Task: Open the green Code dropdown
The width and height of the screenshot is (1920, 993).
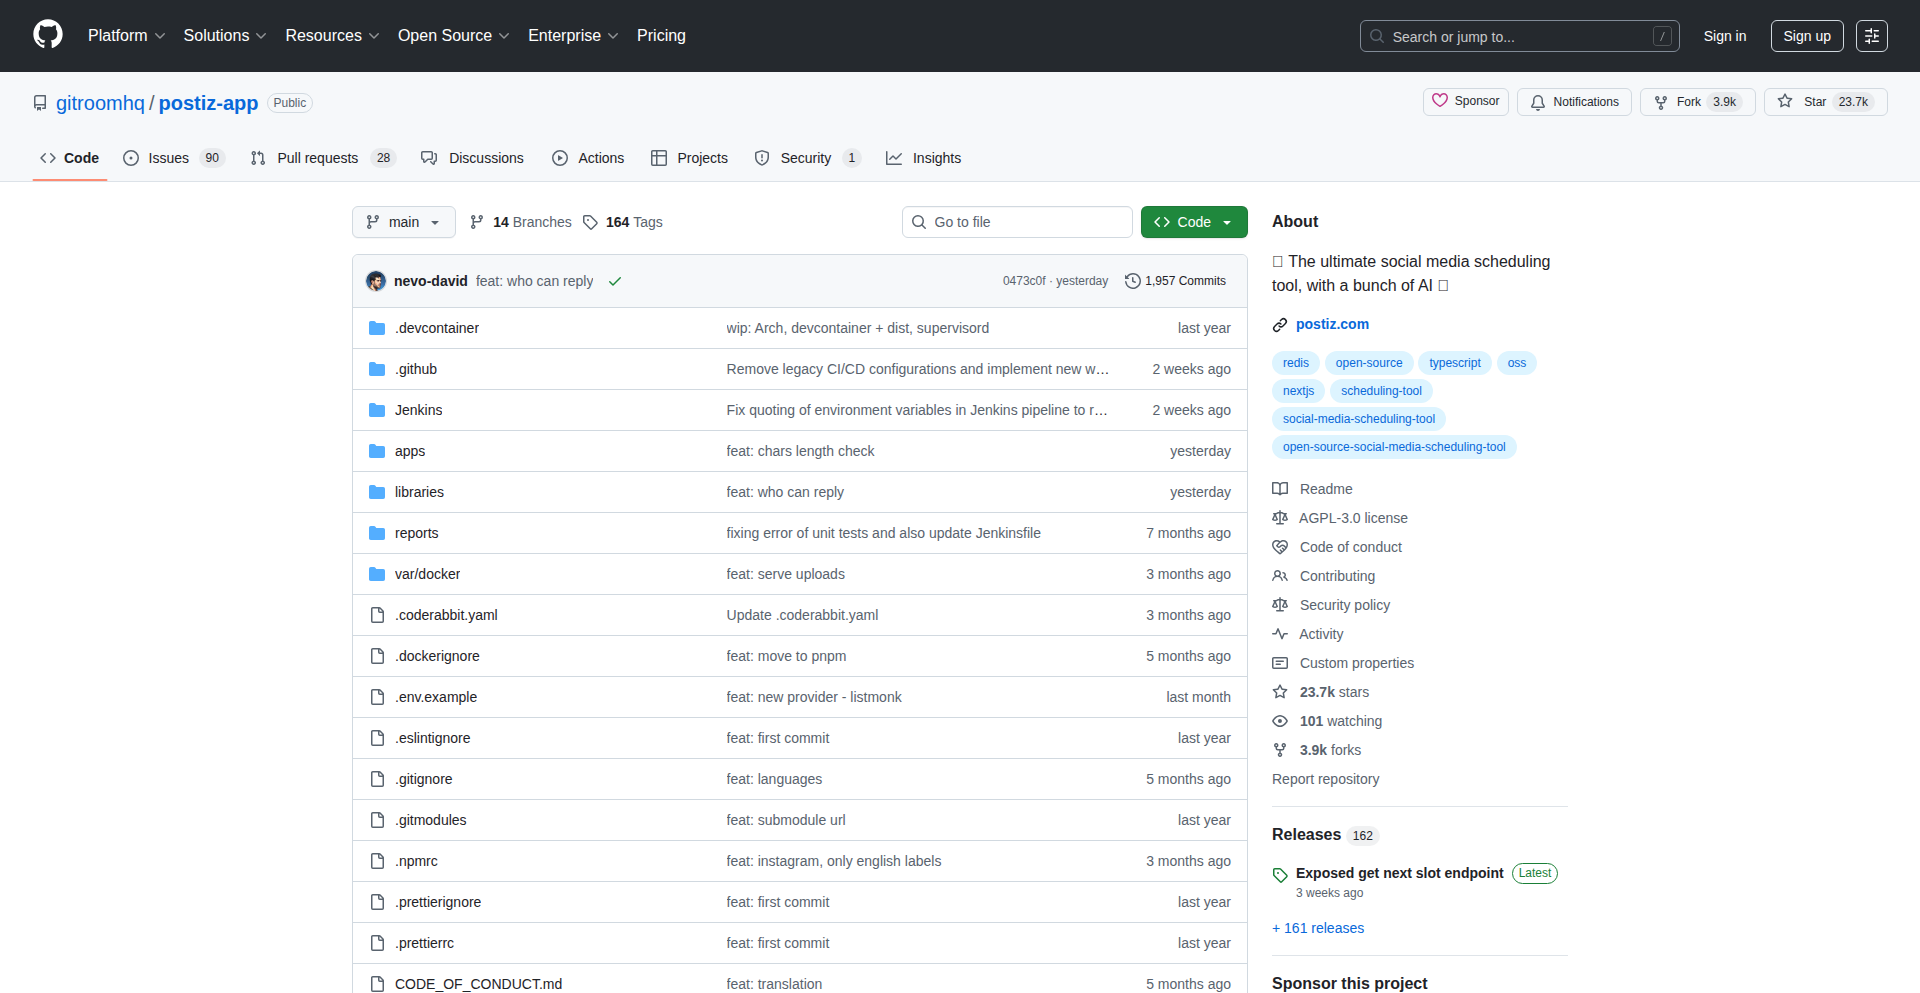Action: 1193,222
